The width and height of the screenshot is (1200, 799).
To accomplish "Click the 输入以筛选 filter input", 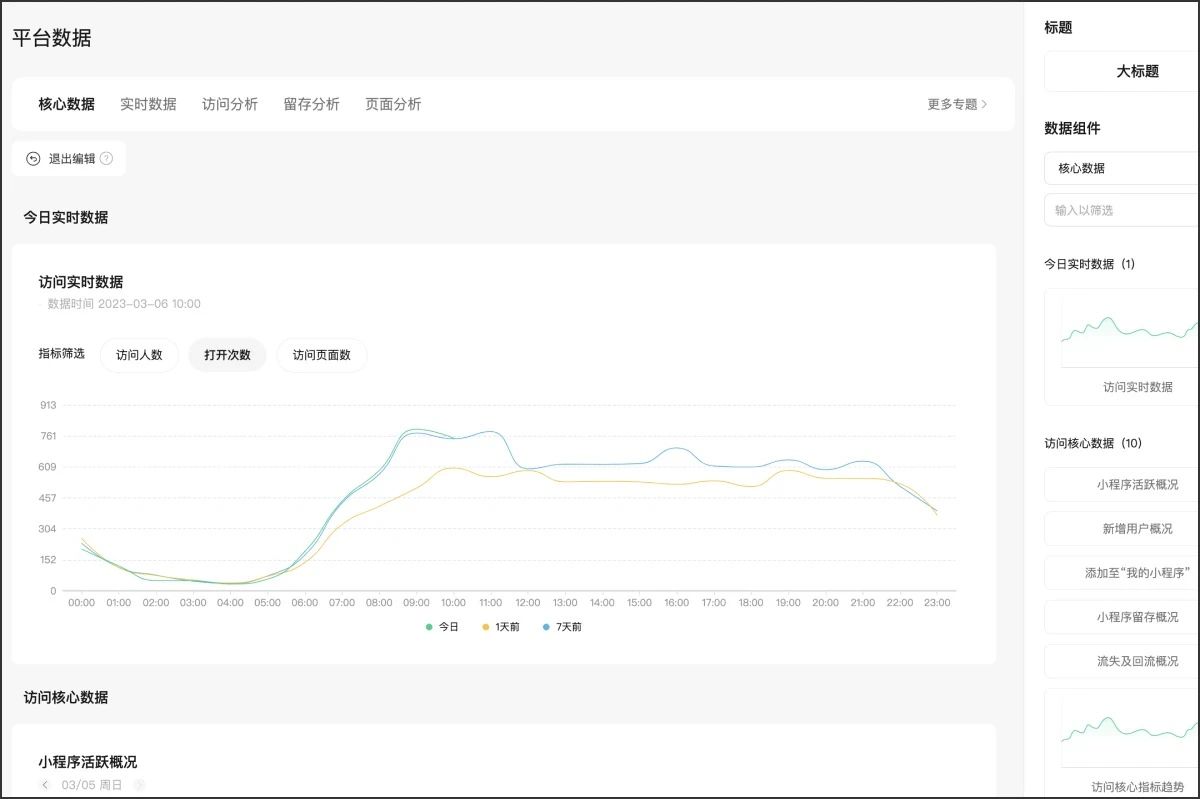I will pos(1121,210).
